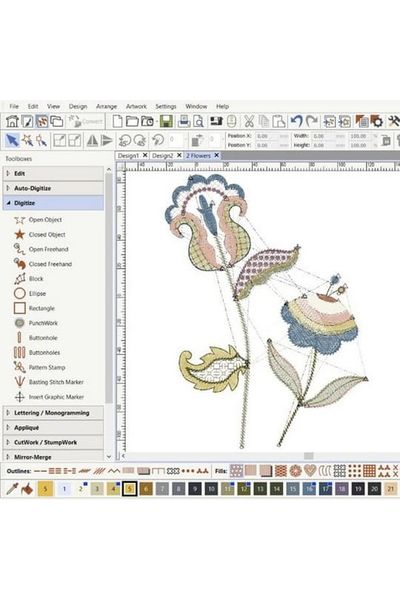Expand the Auto-Digitize toolbox
The image size is (400, 600).
tap(53, 188)
